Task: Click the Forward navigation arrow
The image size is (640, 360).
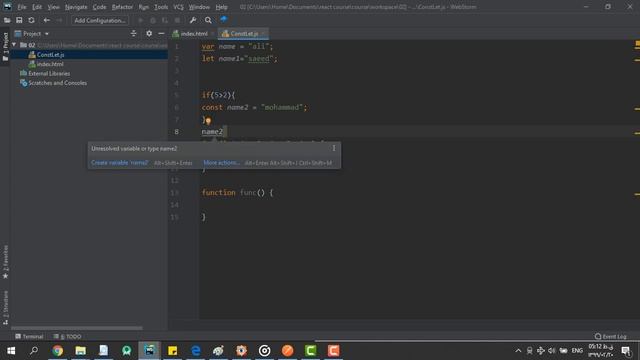Action: pyautogui.click(x=59, y=20)
